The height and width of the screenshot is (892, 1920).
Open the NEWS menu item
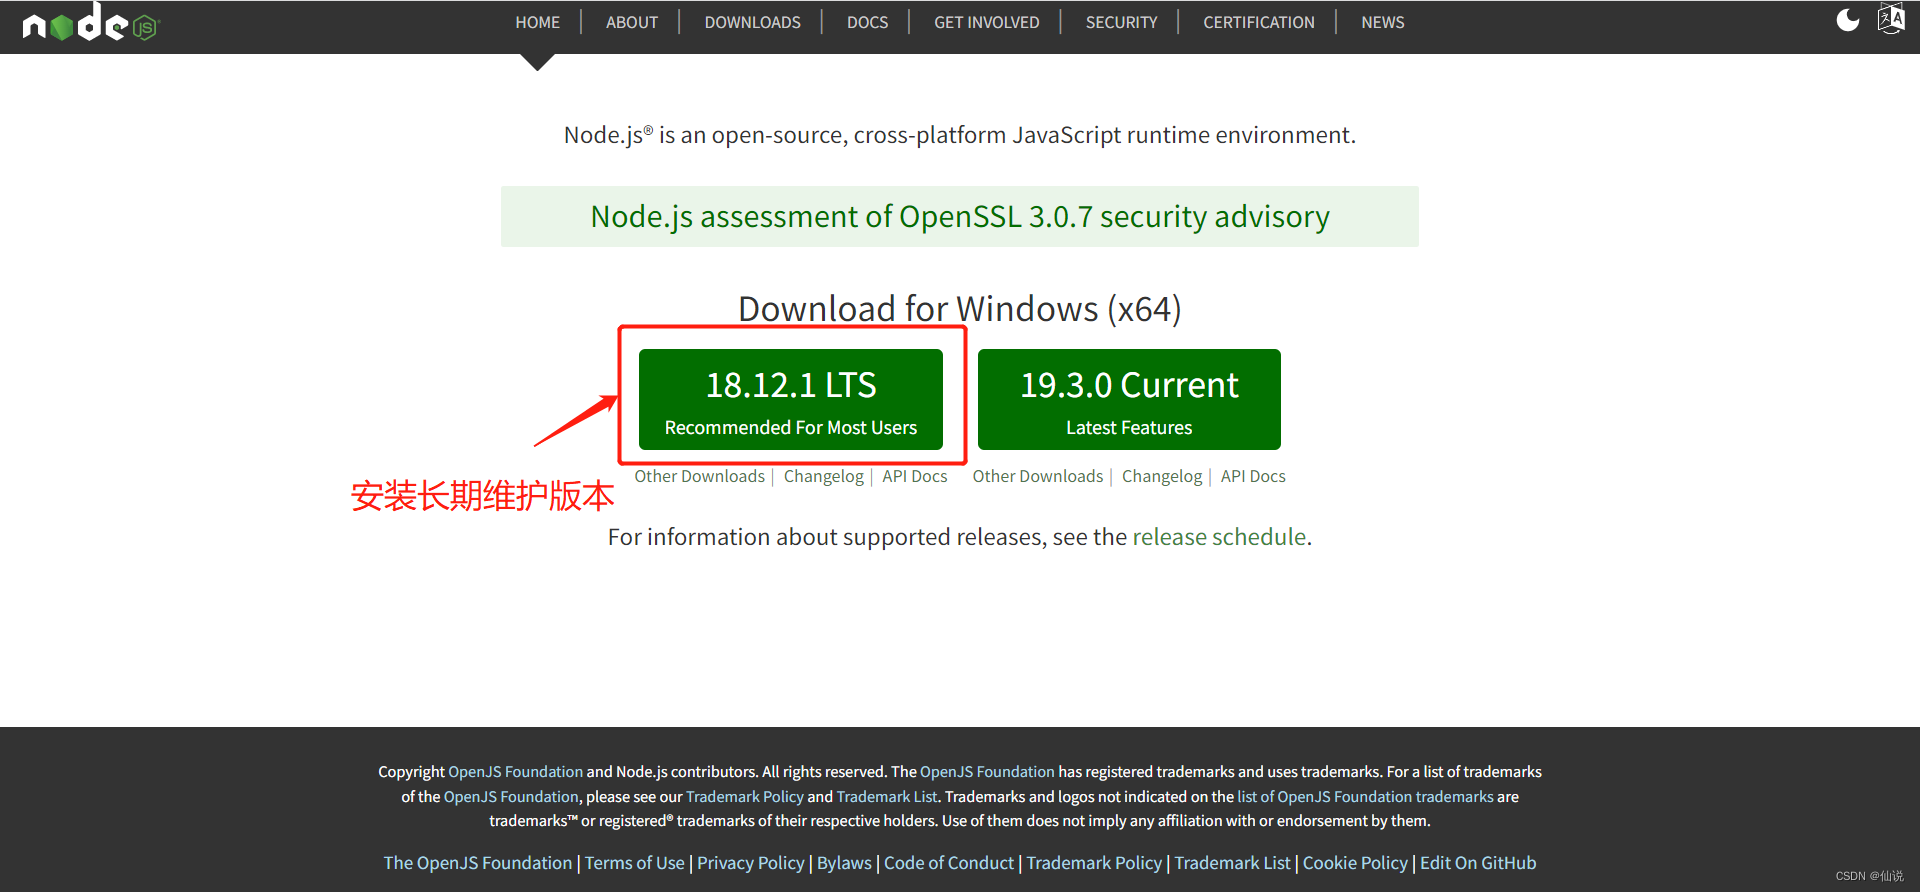pyautogui.click(x=1382, y=22)
